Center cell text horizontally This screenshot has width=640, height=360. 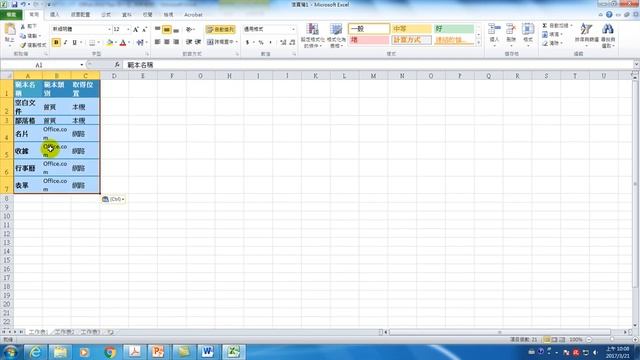pyautogui.click(x=167, y=42)
